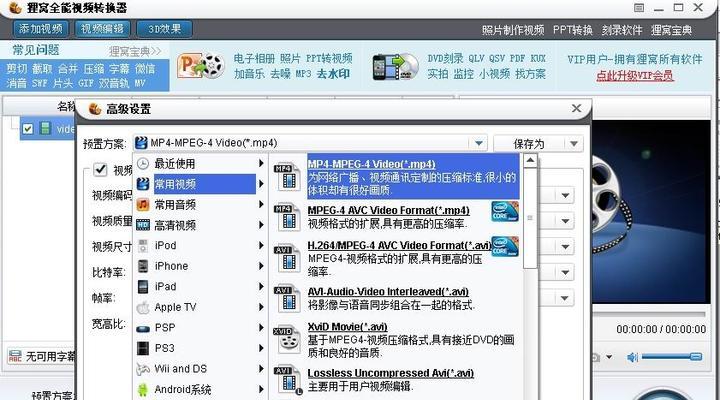Adjust the volume slider in preview panel
Screen dimensions: 720x400
(x=672, y=356)
